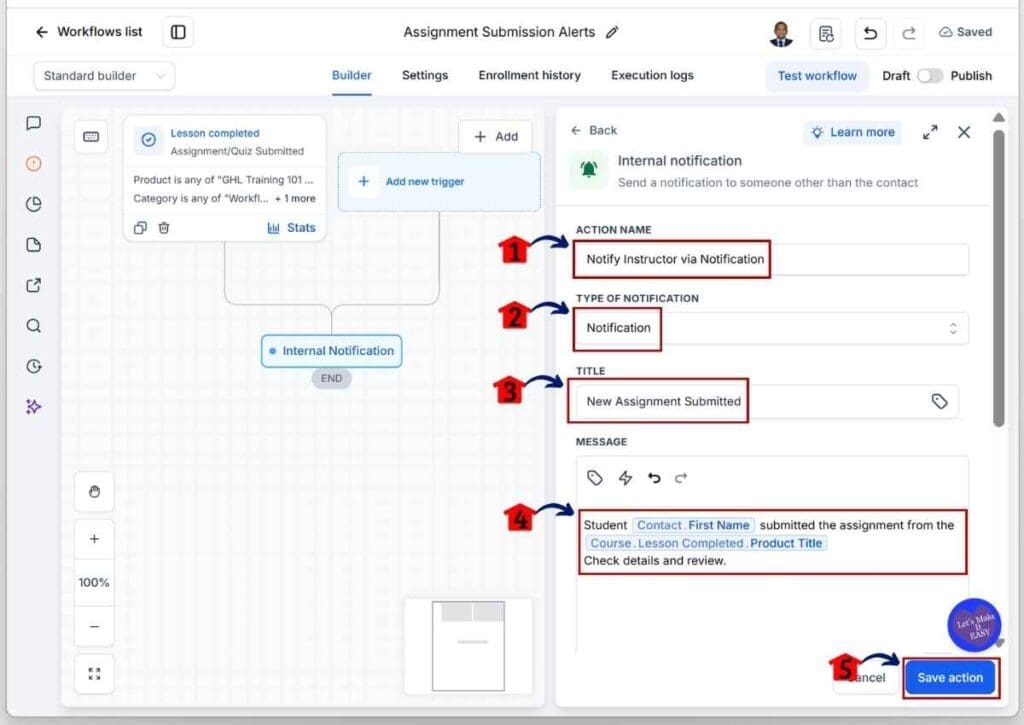Switch to the Builder tab
Screen dimensions: 1024x725
(x=351, y=76)
